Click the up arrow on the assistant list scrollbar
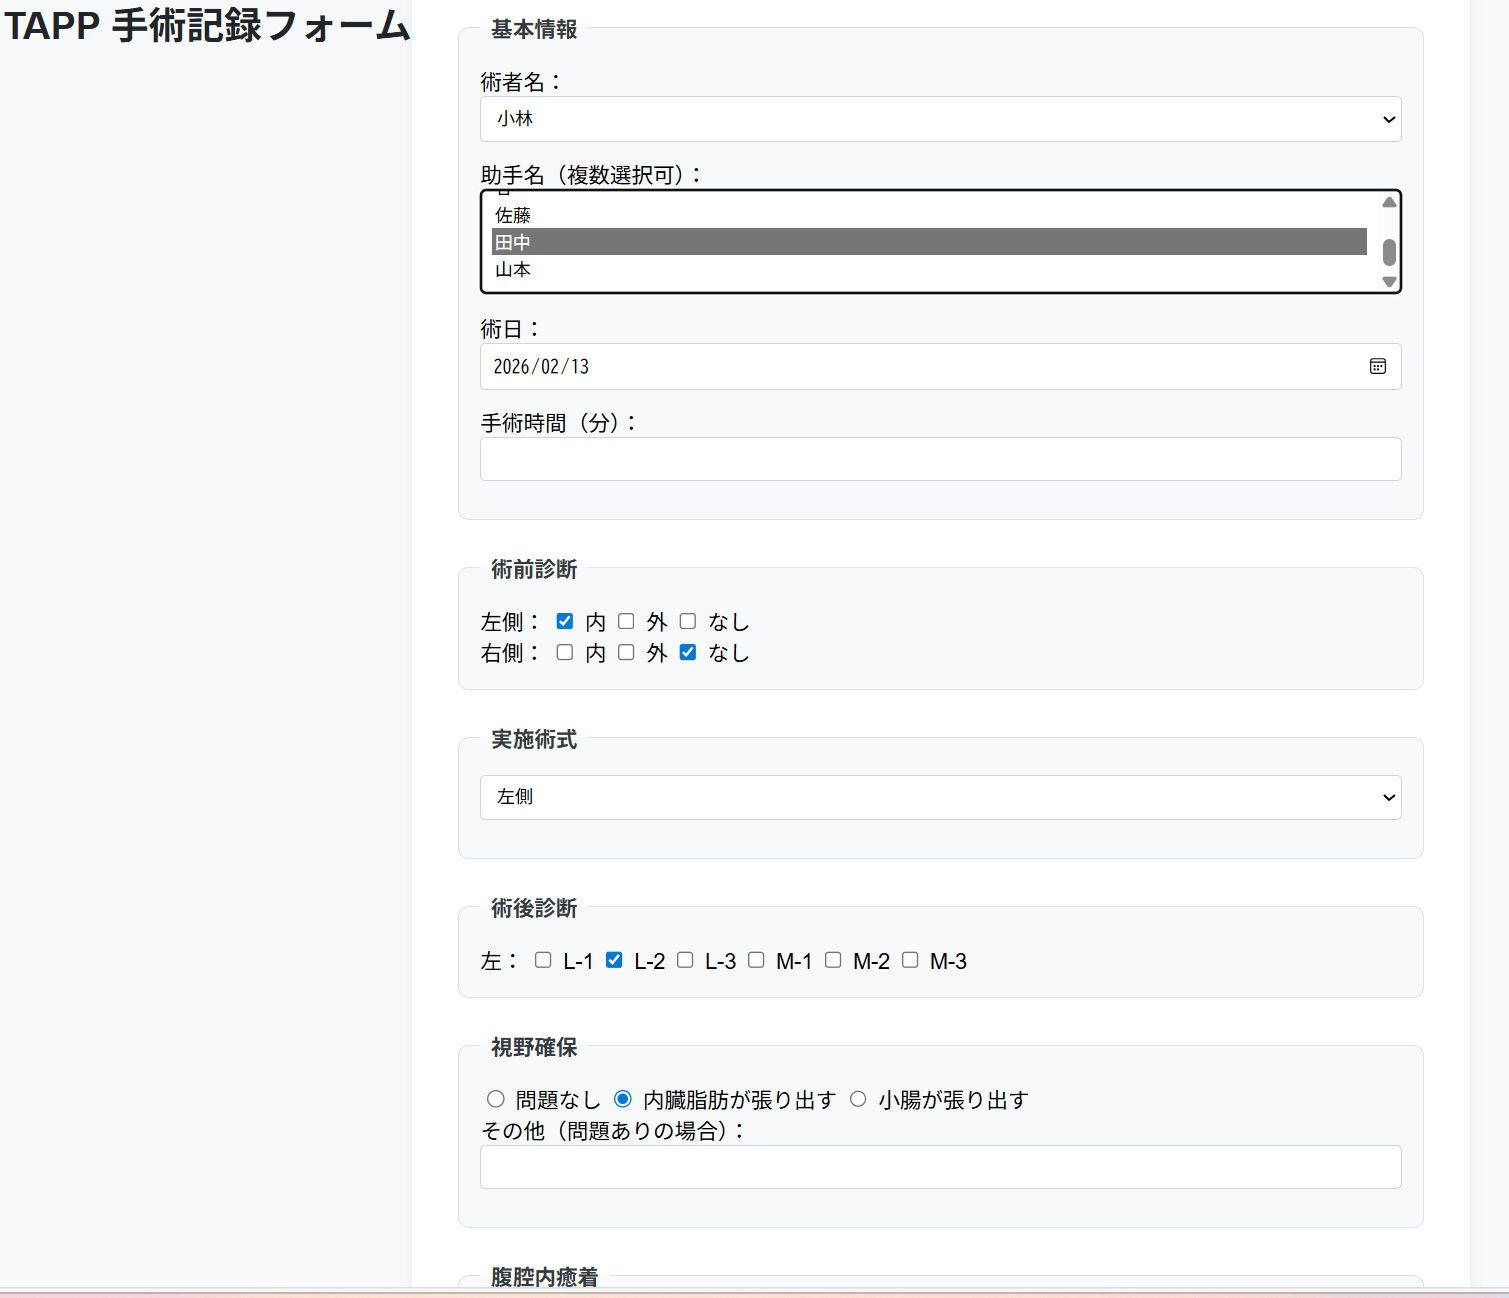This screenshot has width=1509, height=1298. [1388, 202]
